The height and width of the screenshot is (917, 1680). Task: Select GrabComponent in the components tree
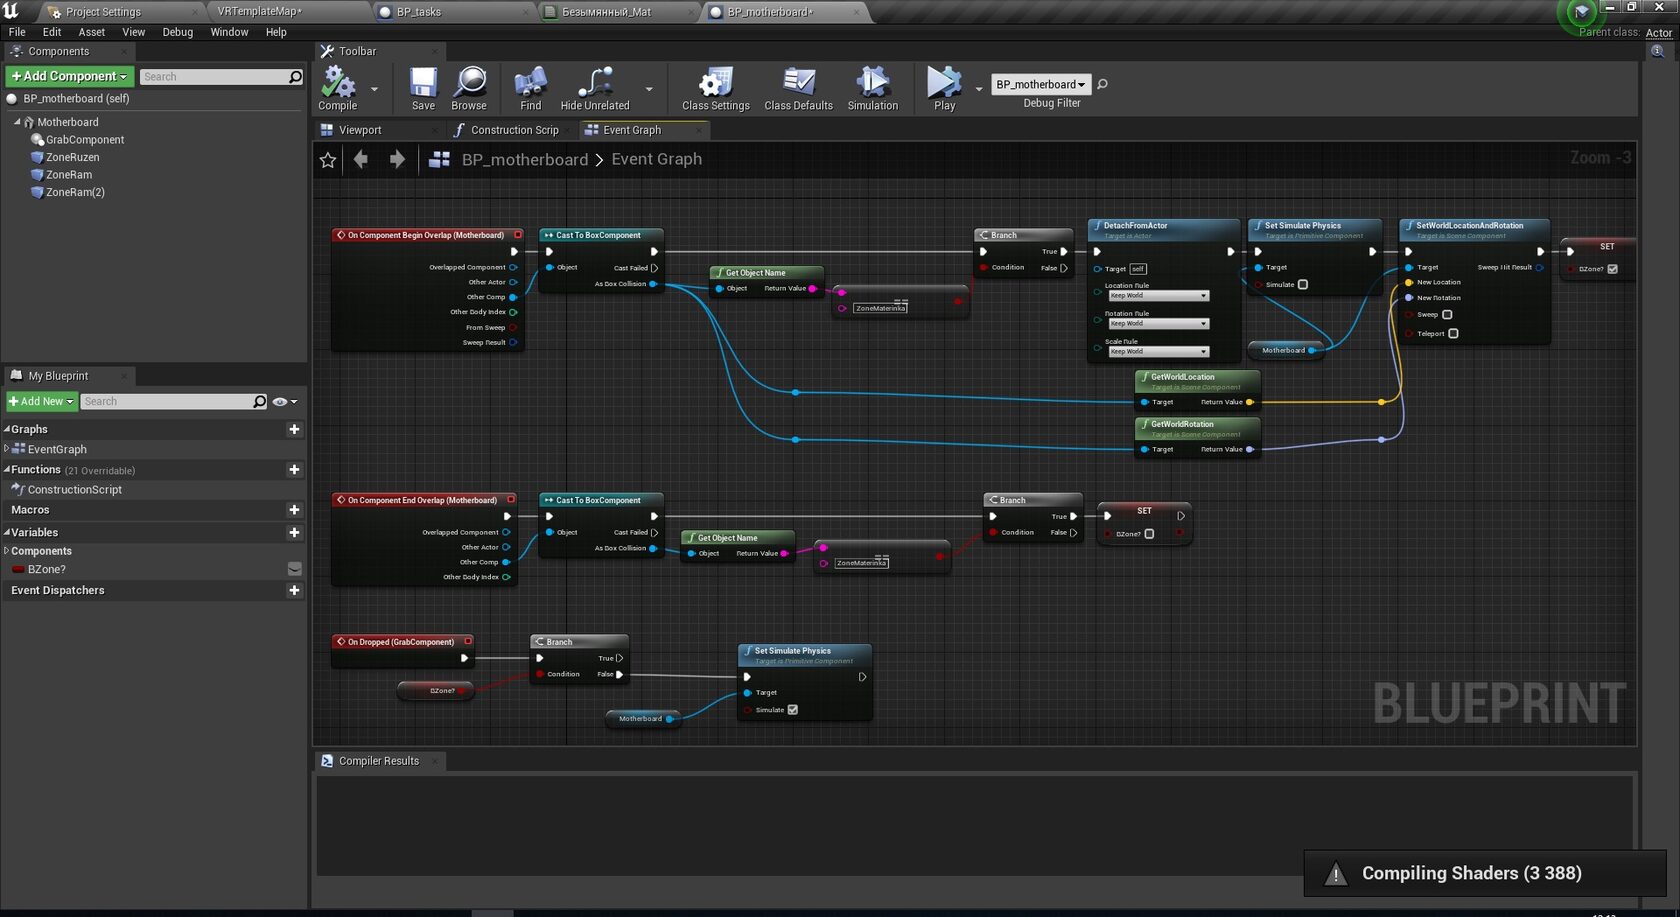click(x=85, y=140)
